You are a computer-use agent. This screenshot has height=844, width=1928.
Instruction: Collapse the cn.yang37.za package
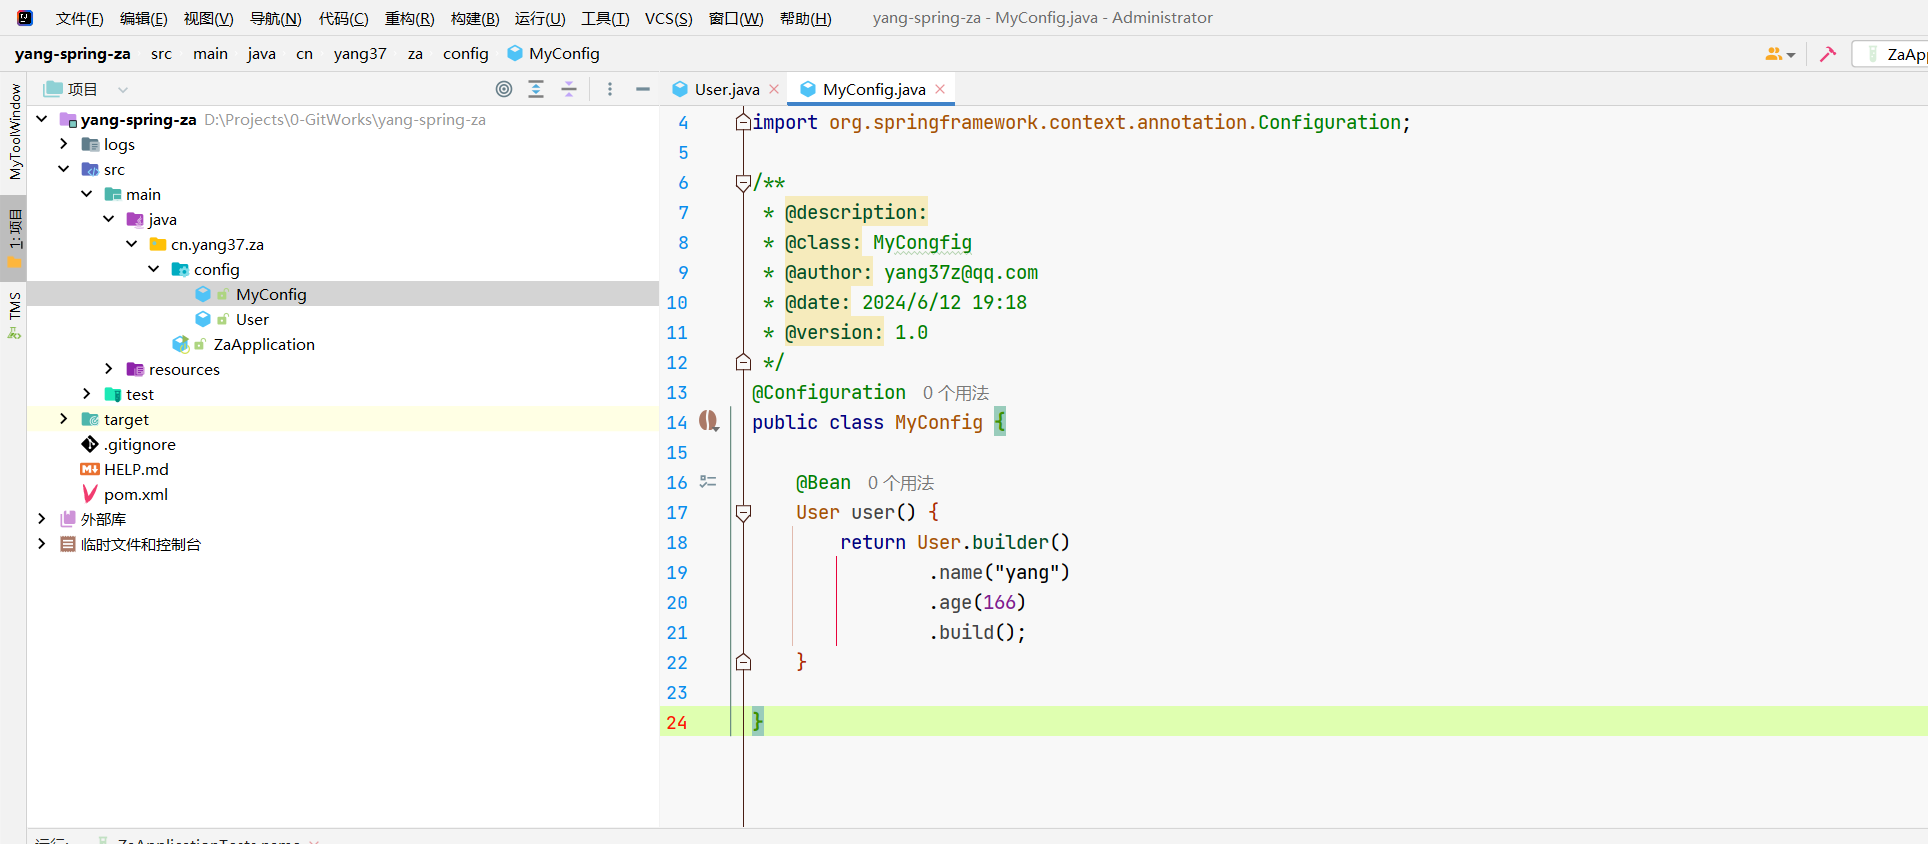coord(131,244)
